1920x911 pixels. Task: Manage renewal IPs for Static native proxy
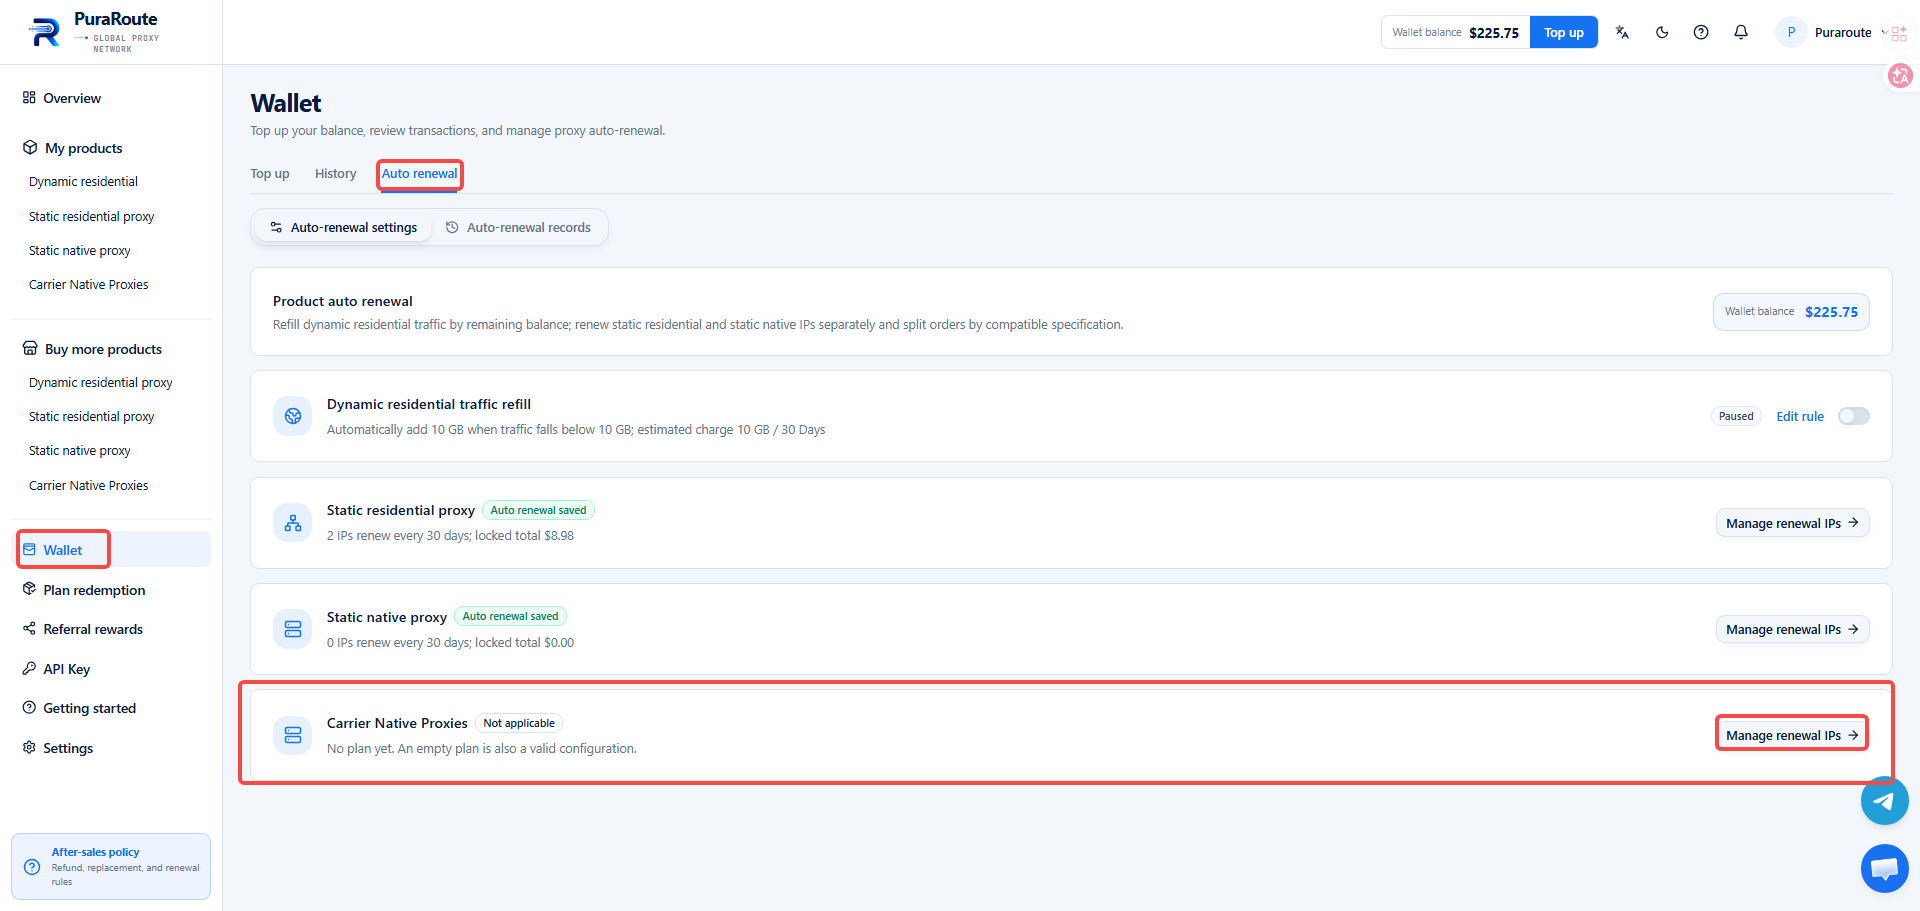pyautogui.click(x=1792, y=629)
